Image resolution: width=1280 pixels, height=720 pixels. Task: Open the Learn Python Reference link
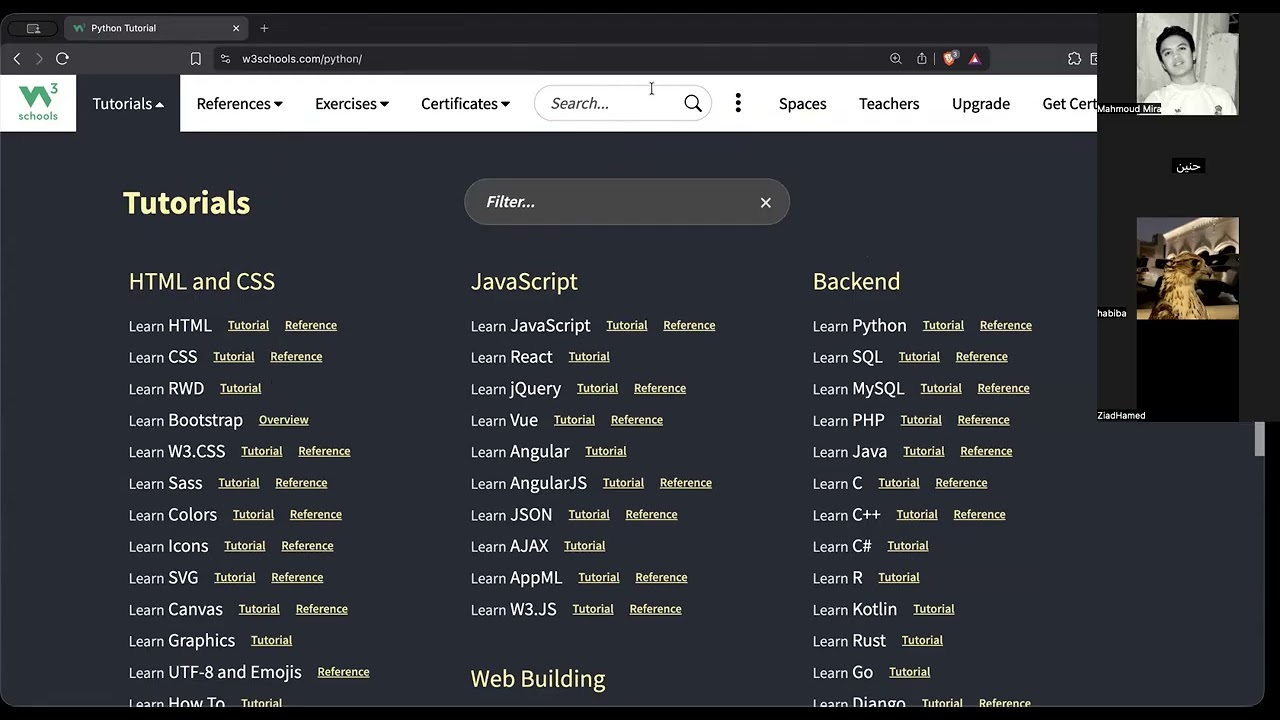coord(1006,325)
